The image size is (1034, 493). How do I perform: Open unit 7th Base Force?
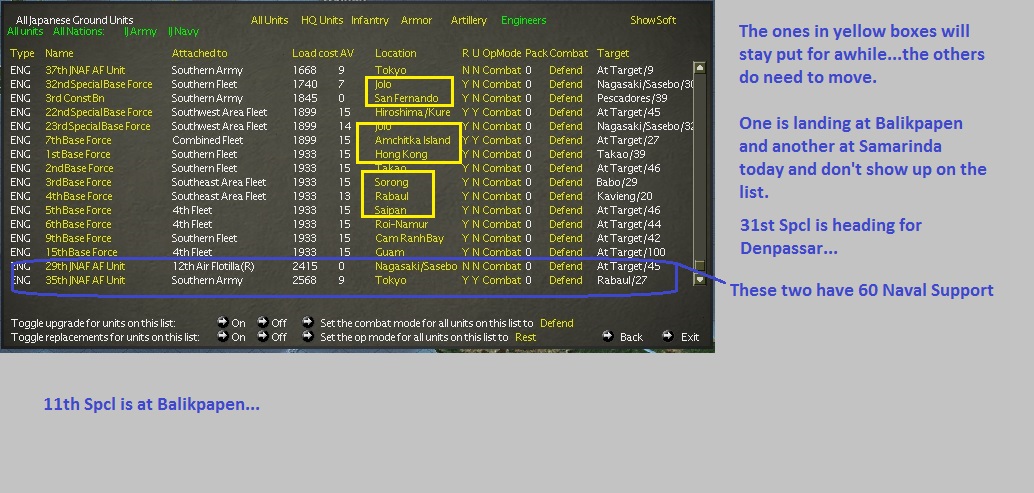click(x=78, y=140)
